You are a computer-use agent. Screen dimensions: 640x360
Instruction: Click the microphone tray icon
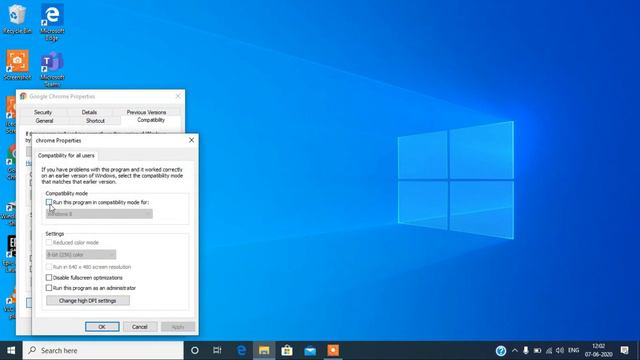[x=526, y=351]
